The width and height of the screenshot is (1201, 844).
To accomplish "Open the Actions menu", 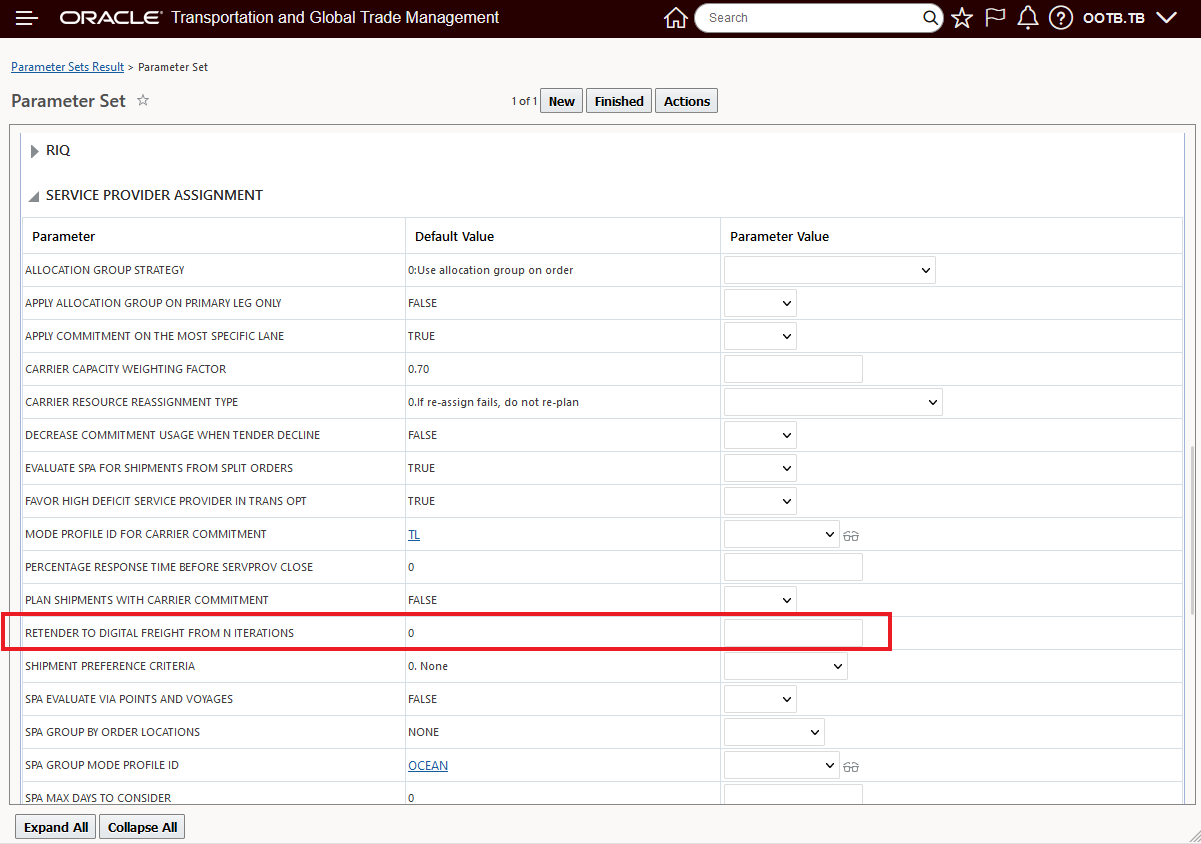I will [x=686, y=101].
